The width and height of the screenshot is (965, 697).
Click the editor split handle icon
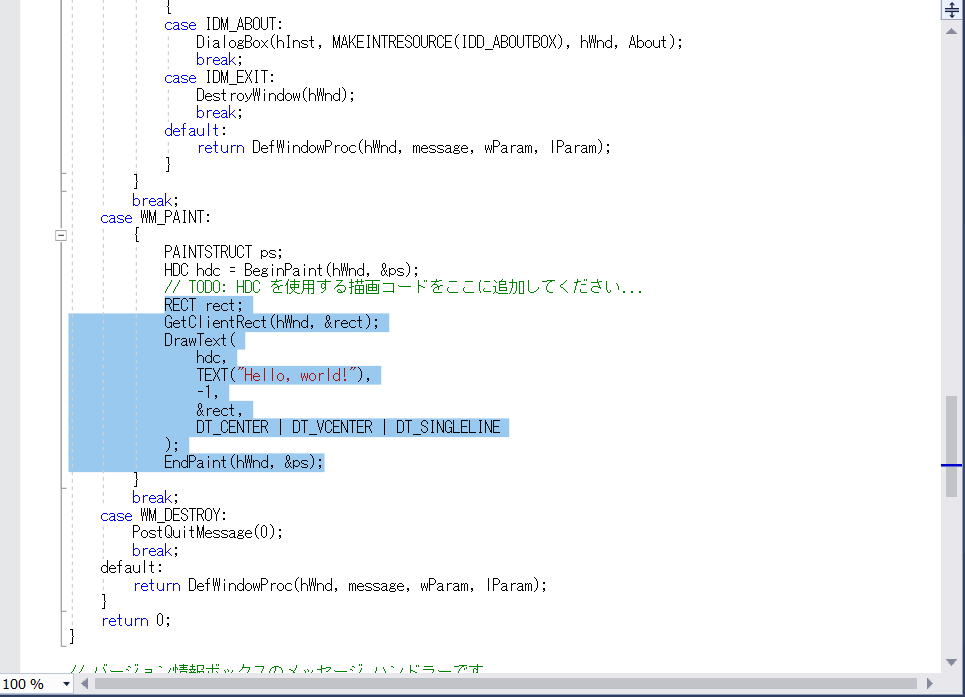pos(951,10)
